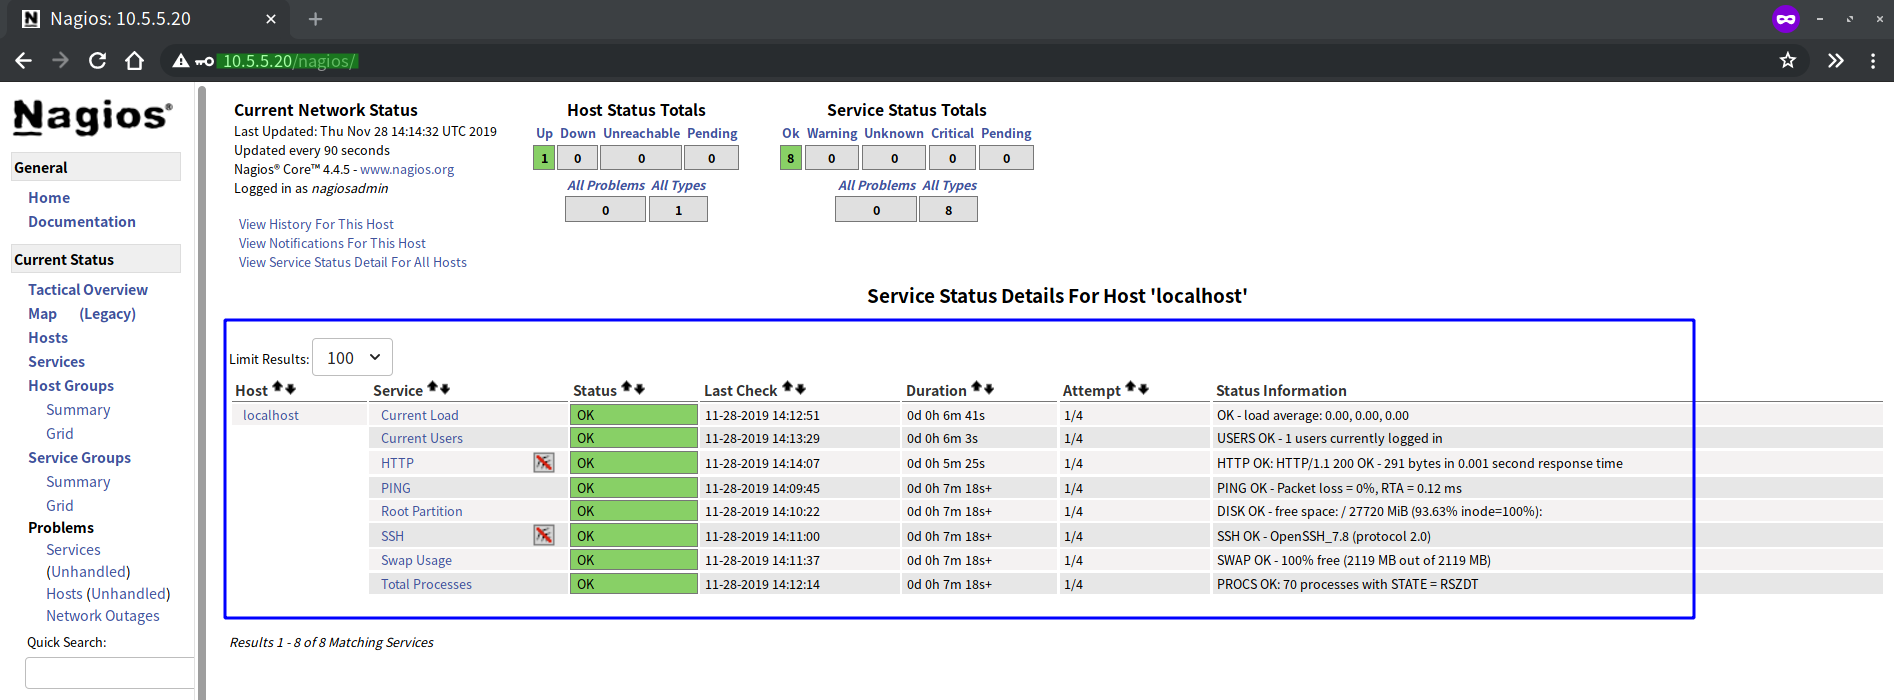Sort by Last Check ascending arrow
Screen dimensions: 1894x700
[x=788, y=387]
